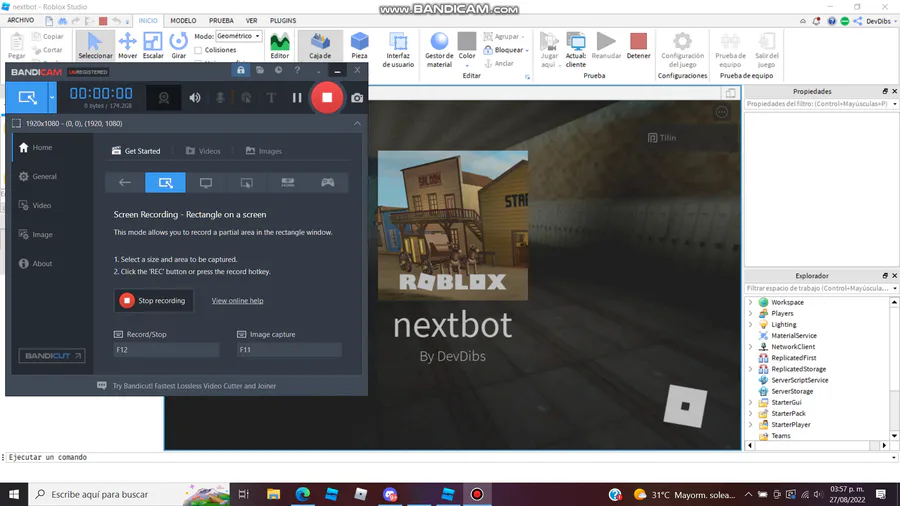Activate the Escalar tool

tap(153, 45)
